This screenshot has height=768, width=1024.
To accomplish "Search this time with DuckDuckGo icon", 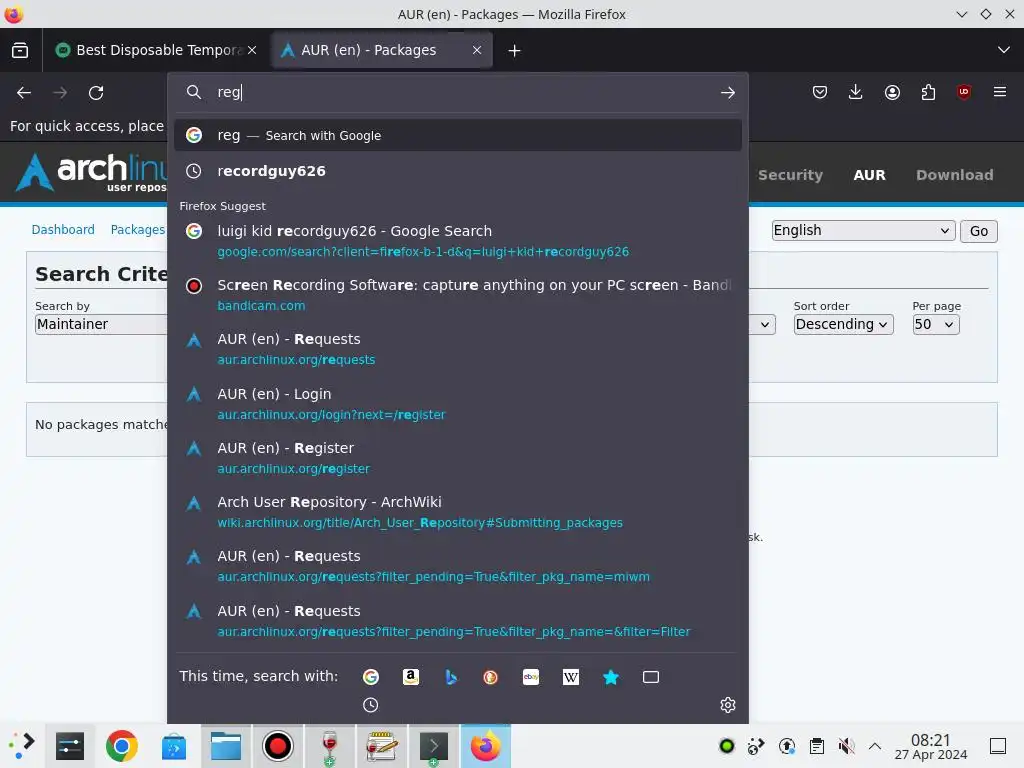I will tap(490, 677).
